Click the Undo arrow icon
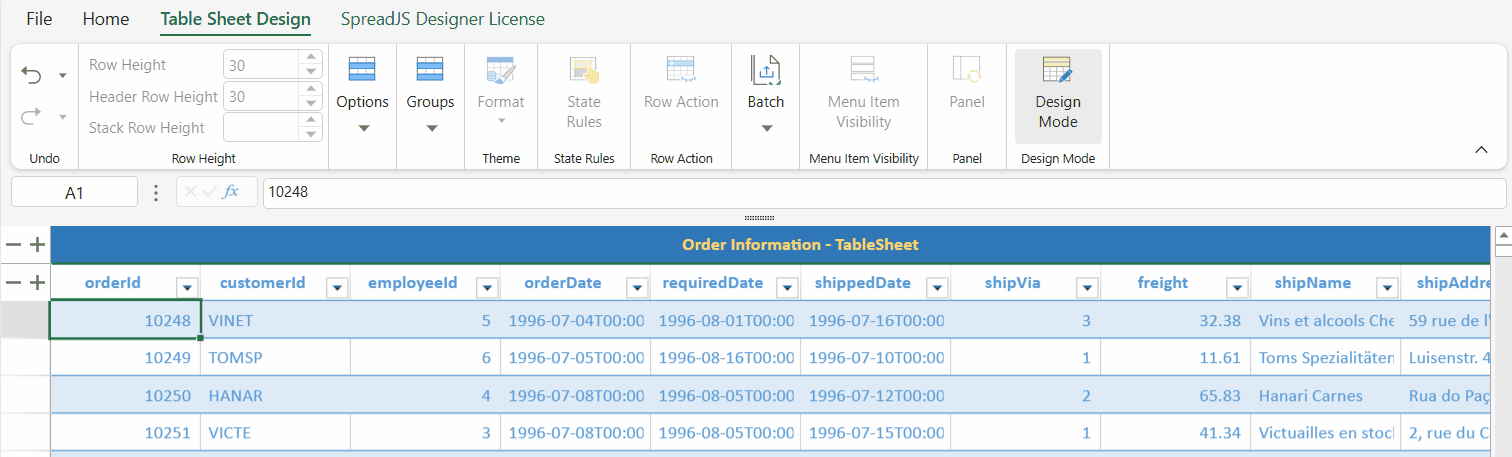The height and width of the screenshot is (457, 1512). pyautogui.click(x=31, y=76)
